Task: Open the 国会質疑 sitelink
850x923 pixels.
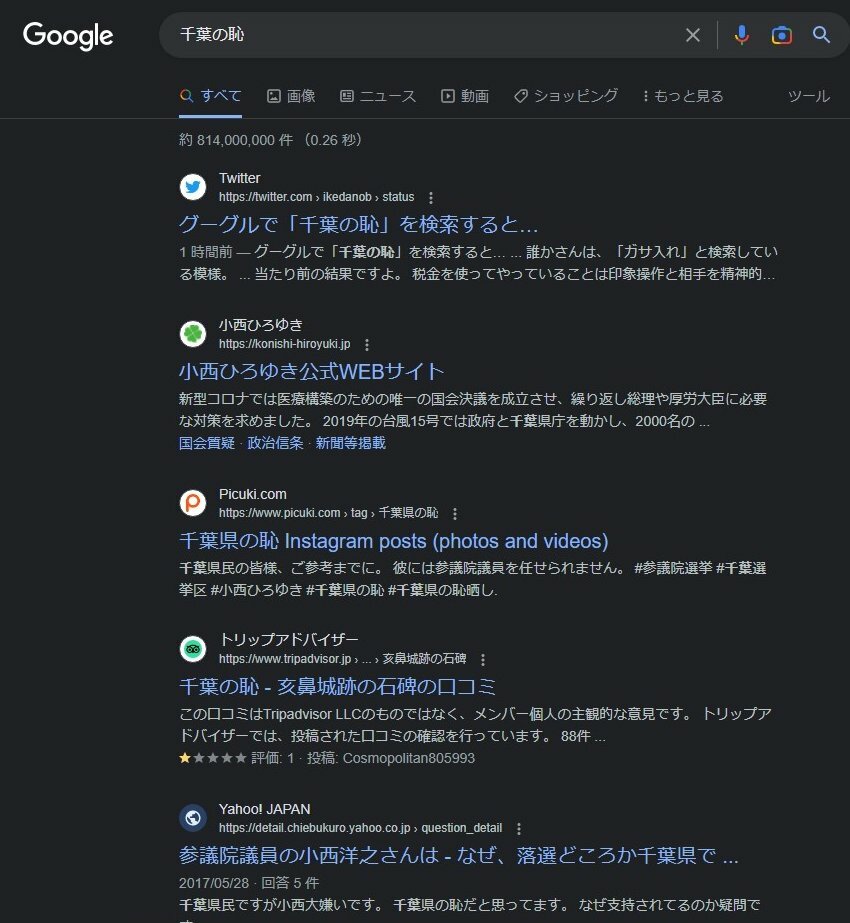Action: click(x=207, y=443)
